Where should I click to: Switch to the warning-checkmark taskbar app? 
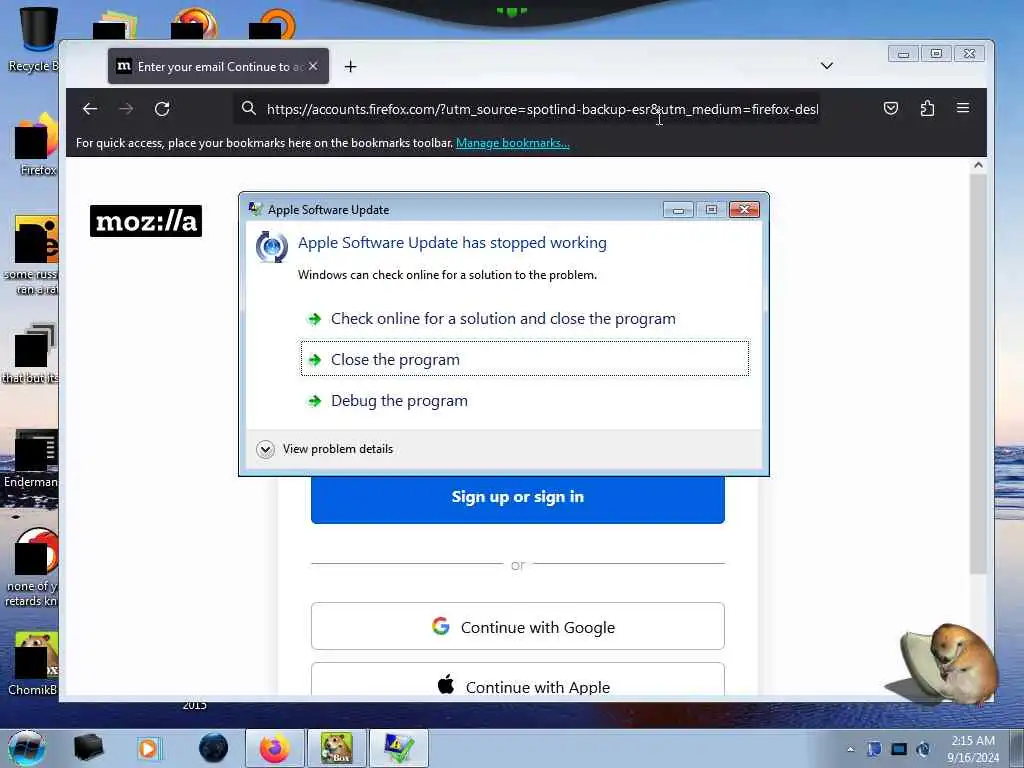click(399, 748)
